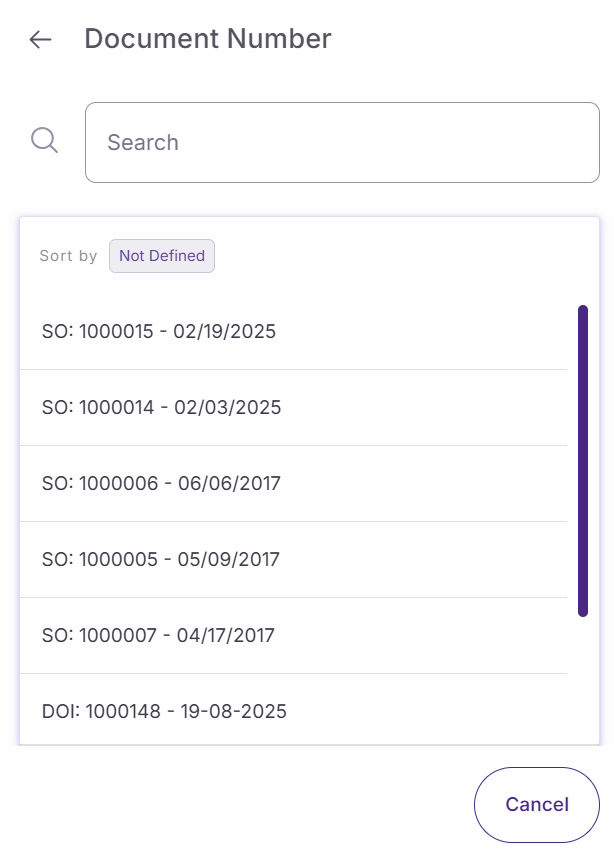Go back using the arrow icon

pyautogui.click(x=40, y=39)
